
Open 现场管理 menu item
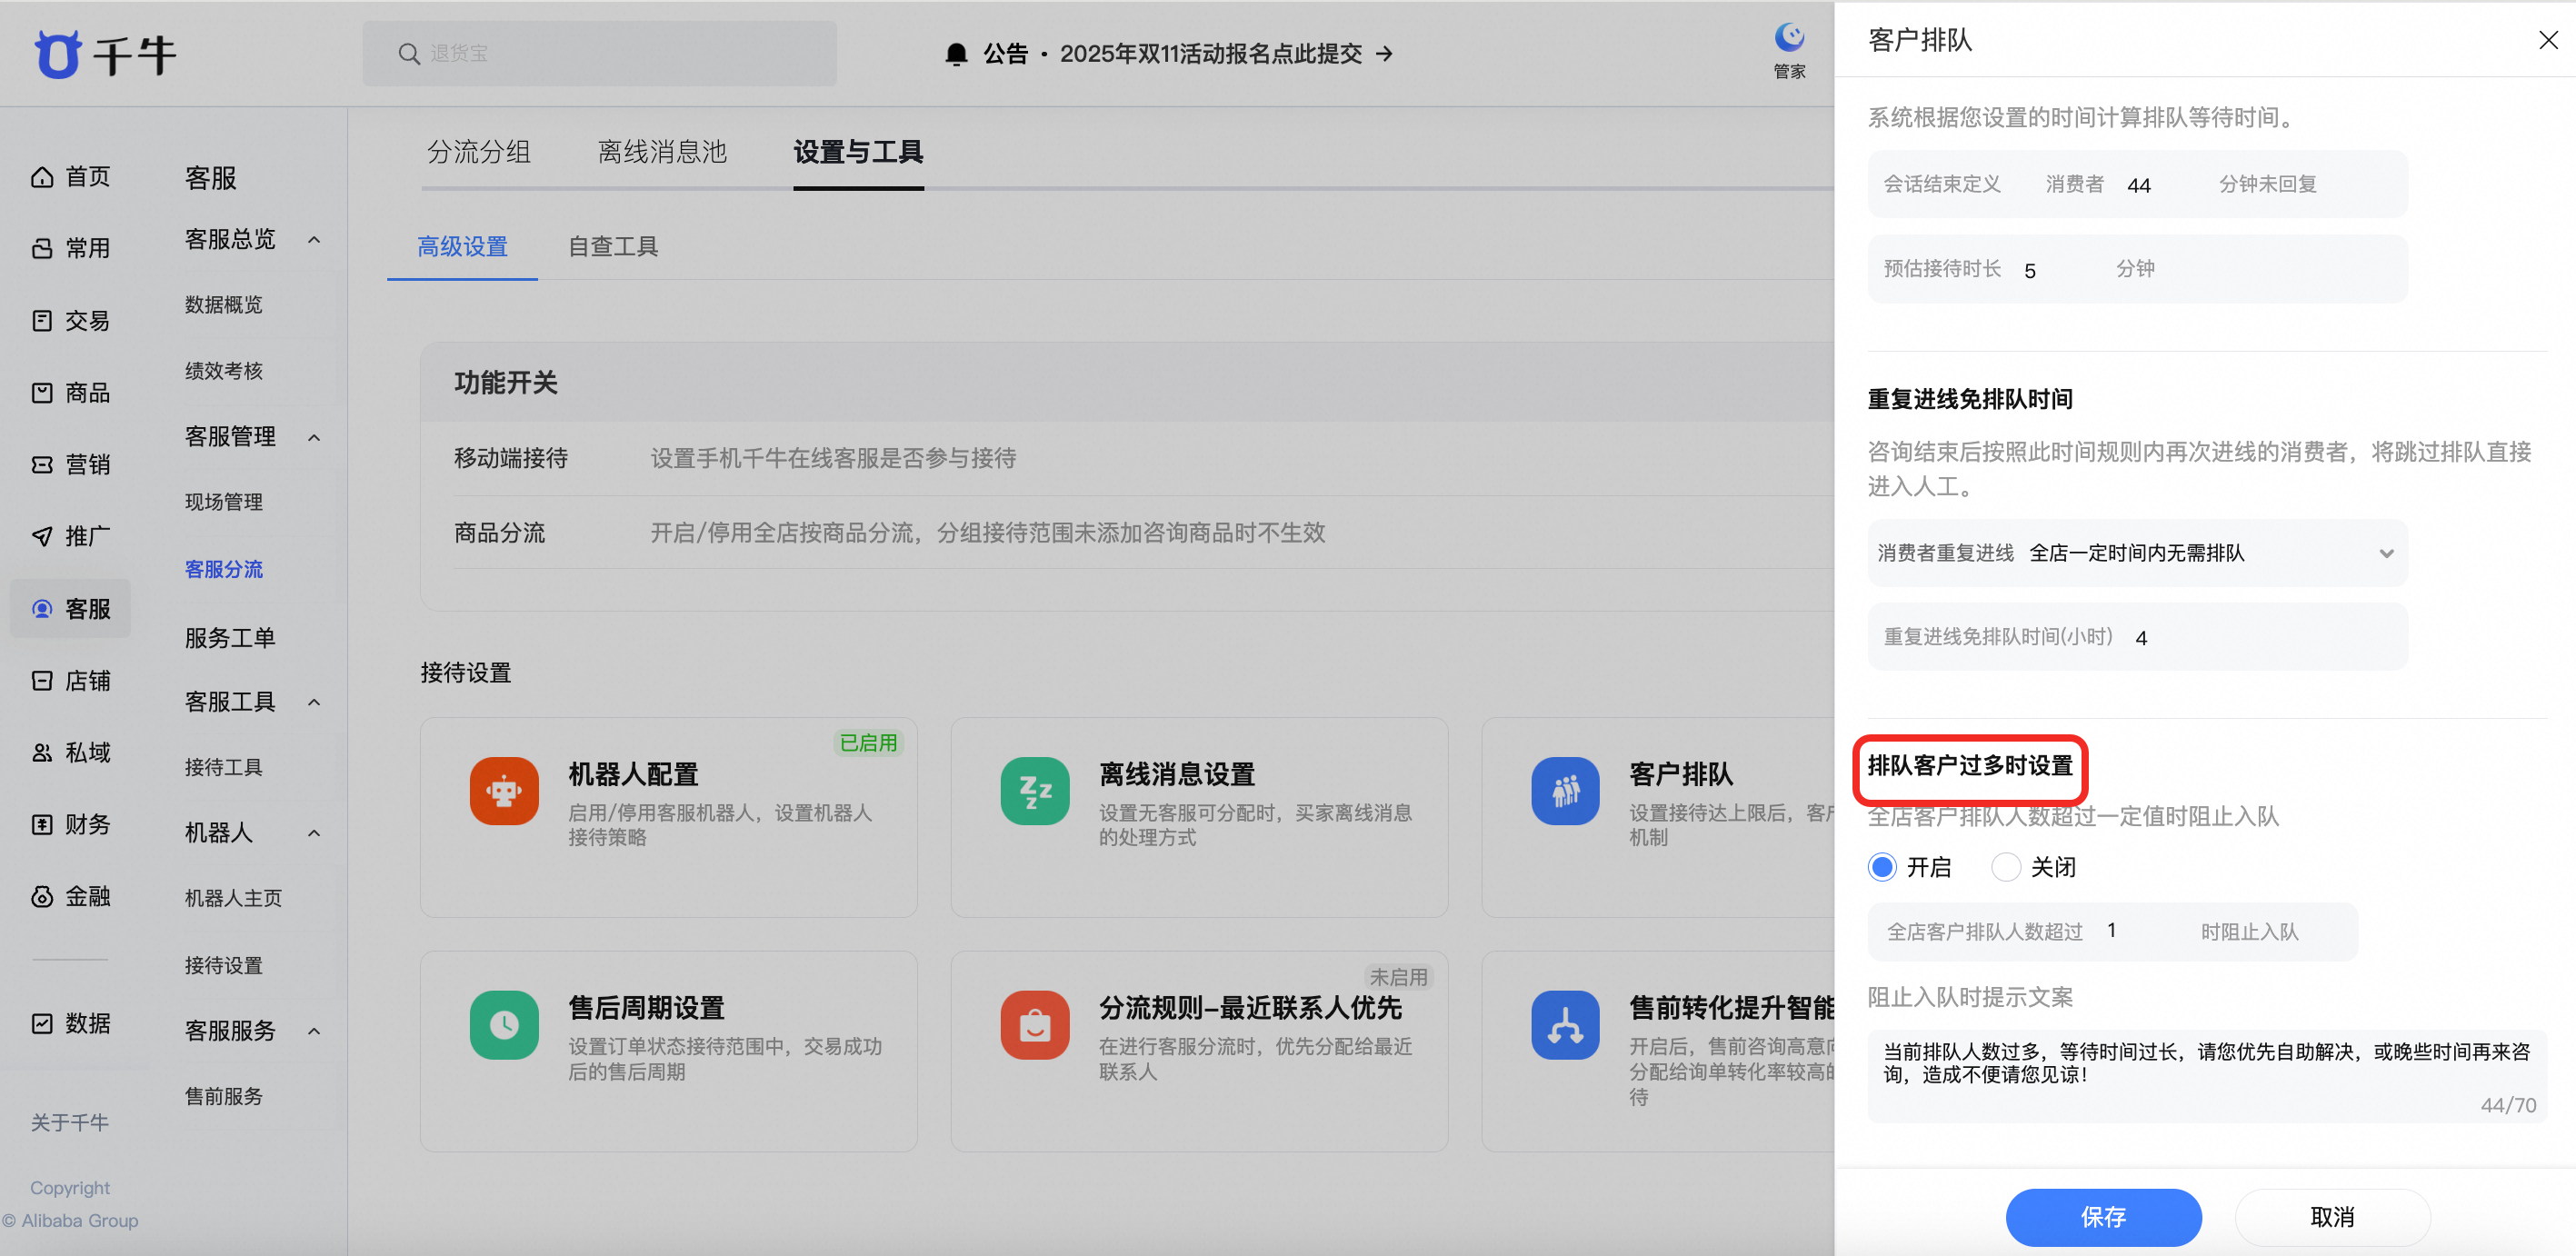tap(224, 502)
